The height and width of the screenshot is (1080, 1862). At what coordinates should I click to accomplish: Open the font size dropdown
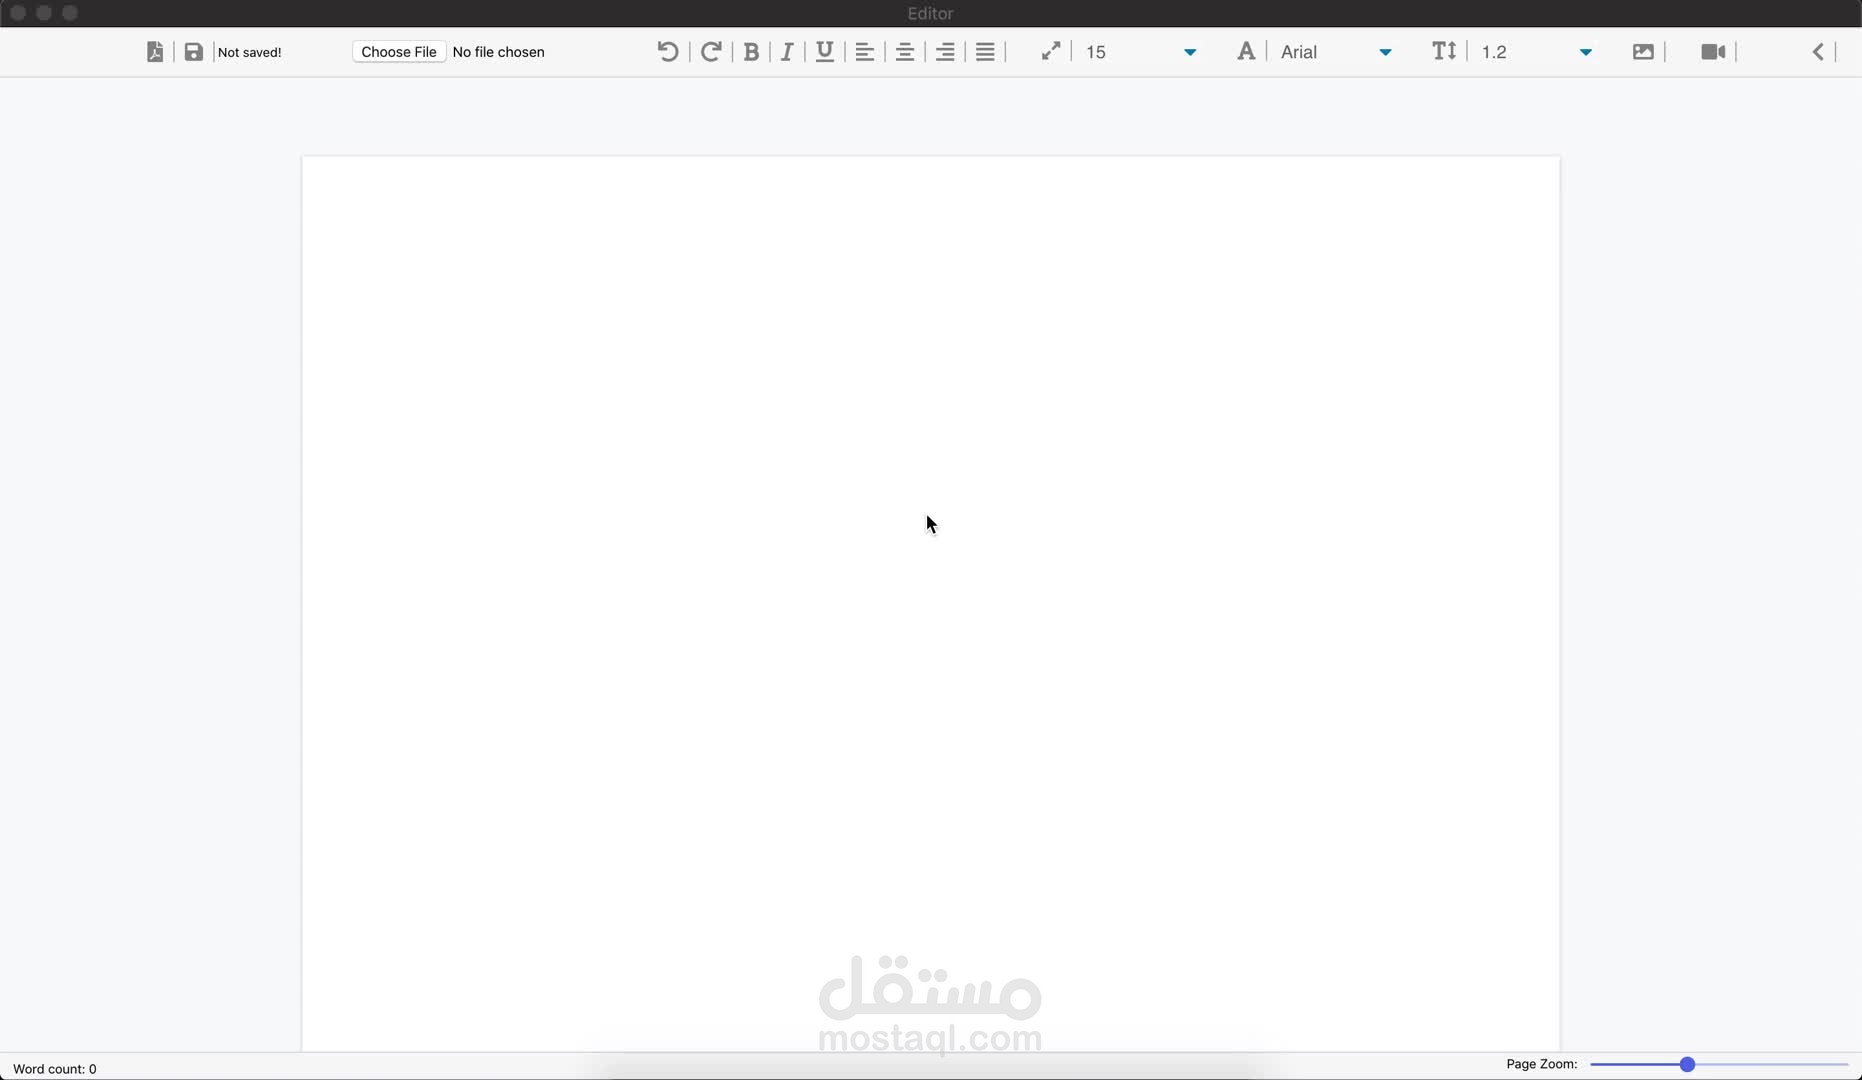(x=1189, y=51)
